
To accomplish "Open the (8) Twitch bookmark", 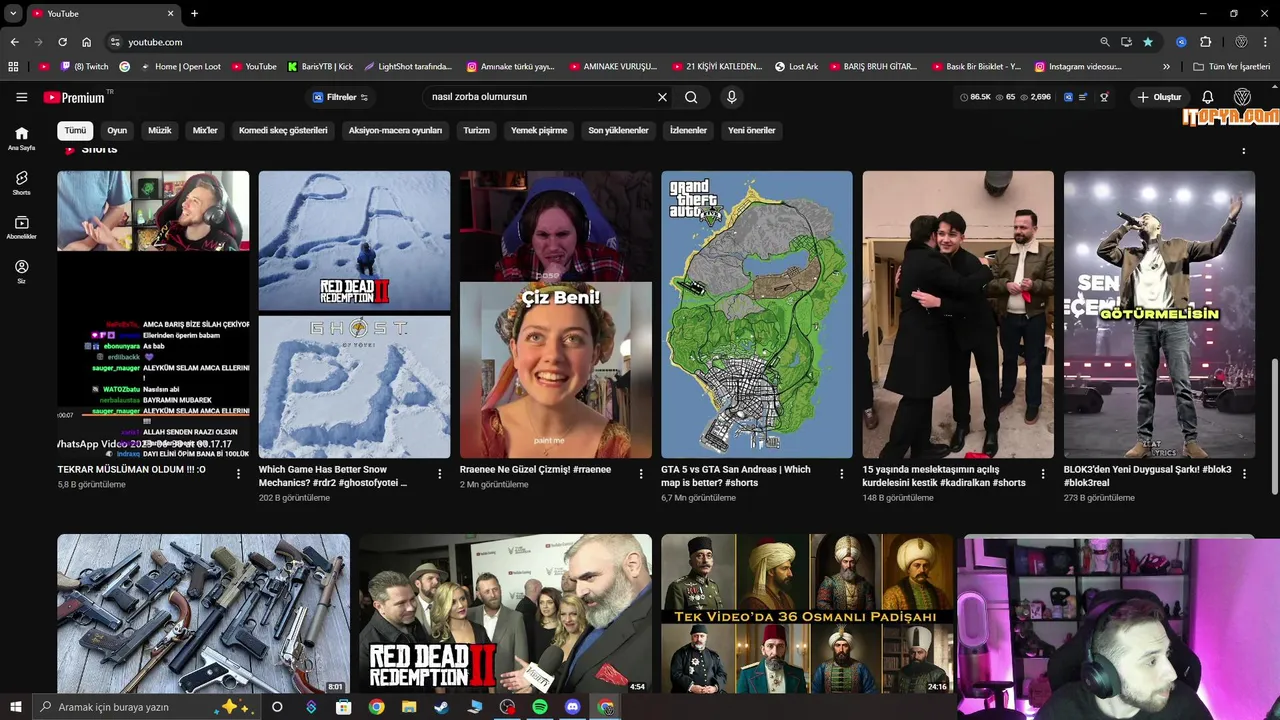I will pyautogui.click(x=84, y=67).
